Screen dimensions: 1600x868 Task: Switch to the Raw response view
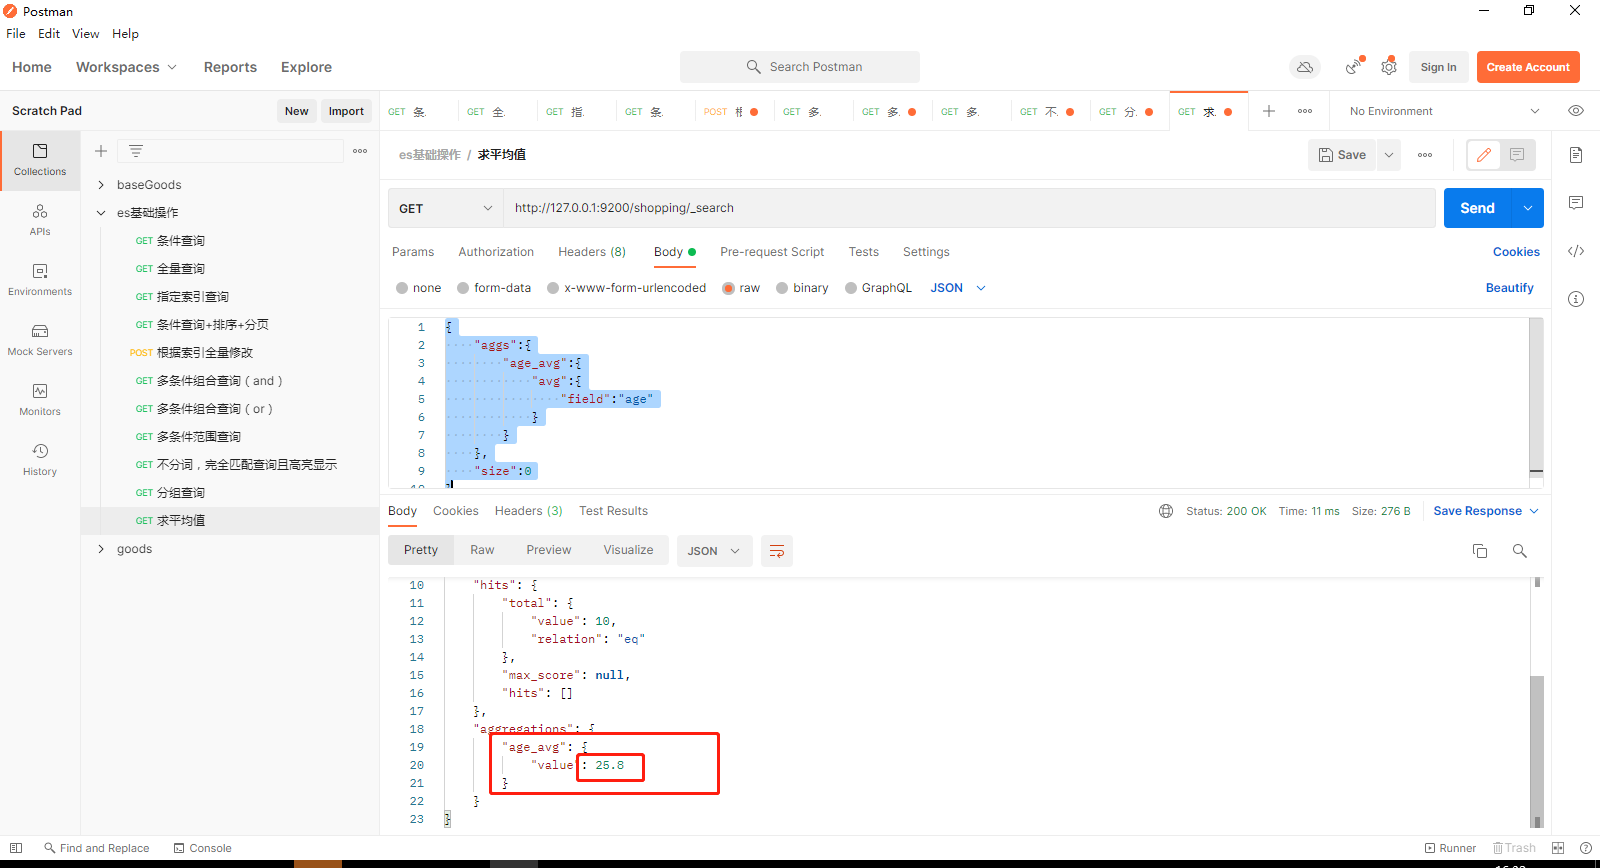click(x=482, y=550)
